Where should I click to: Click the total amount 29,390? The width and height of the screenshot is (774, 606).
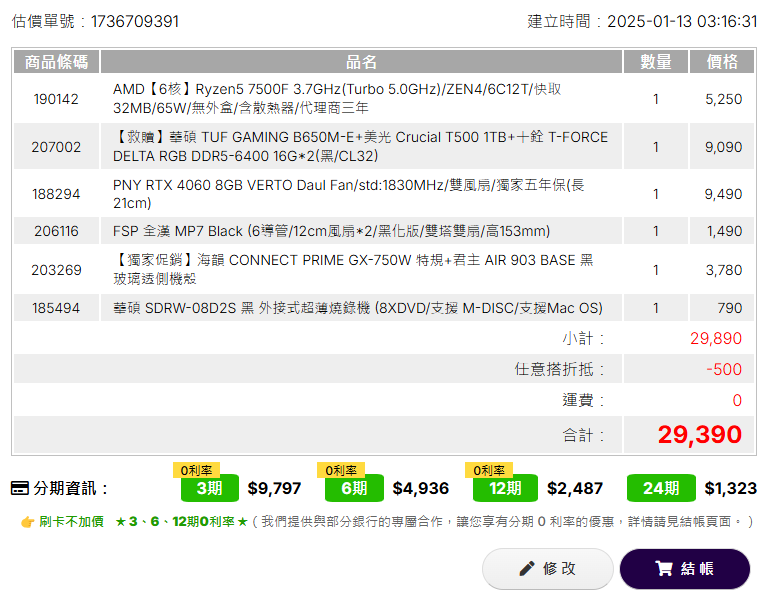coord(699,435)
